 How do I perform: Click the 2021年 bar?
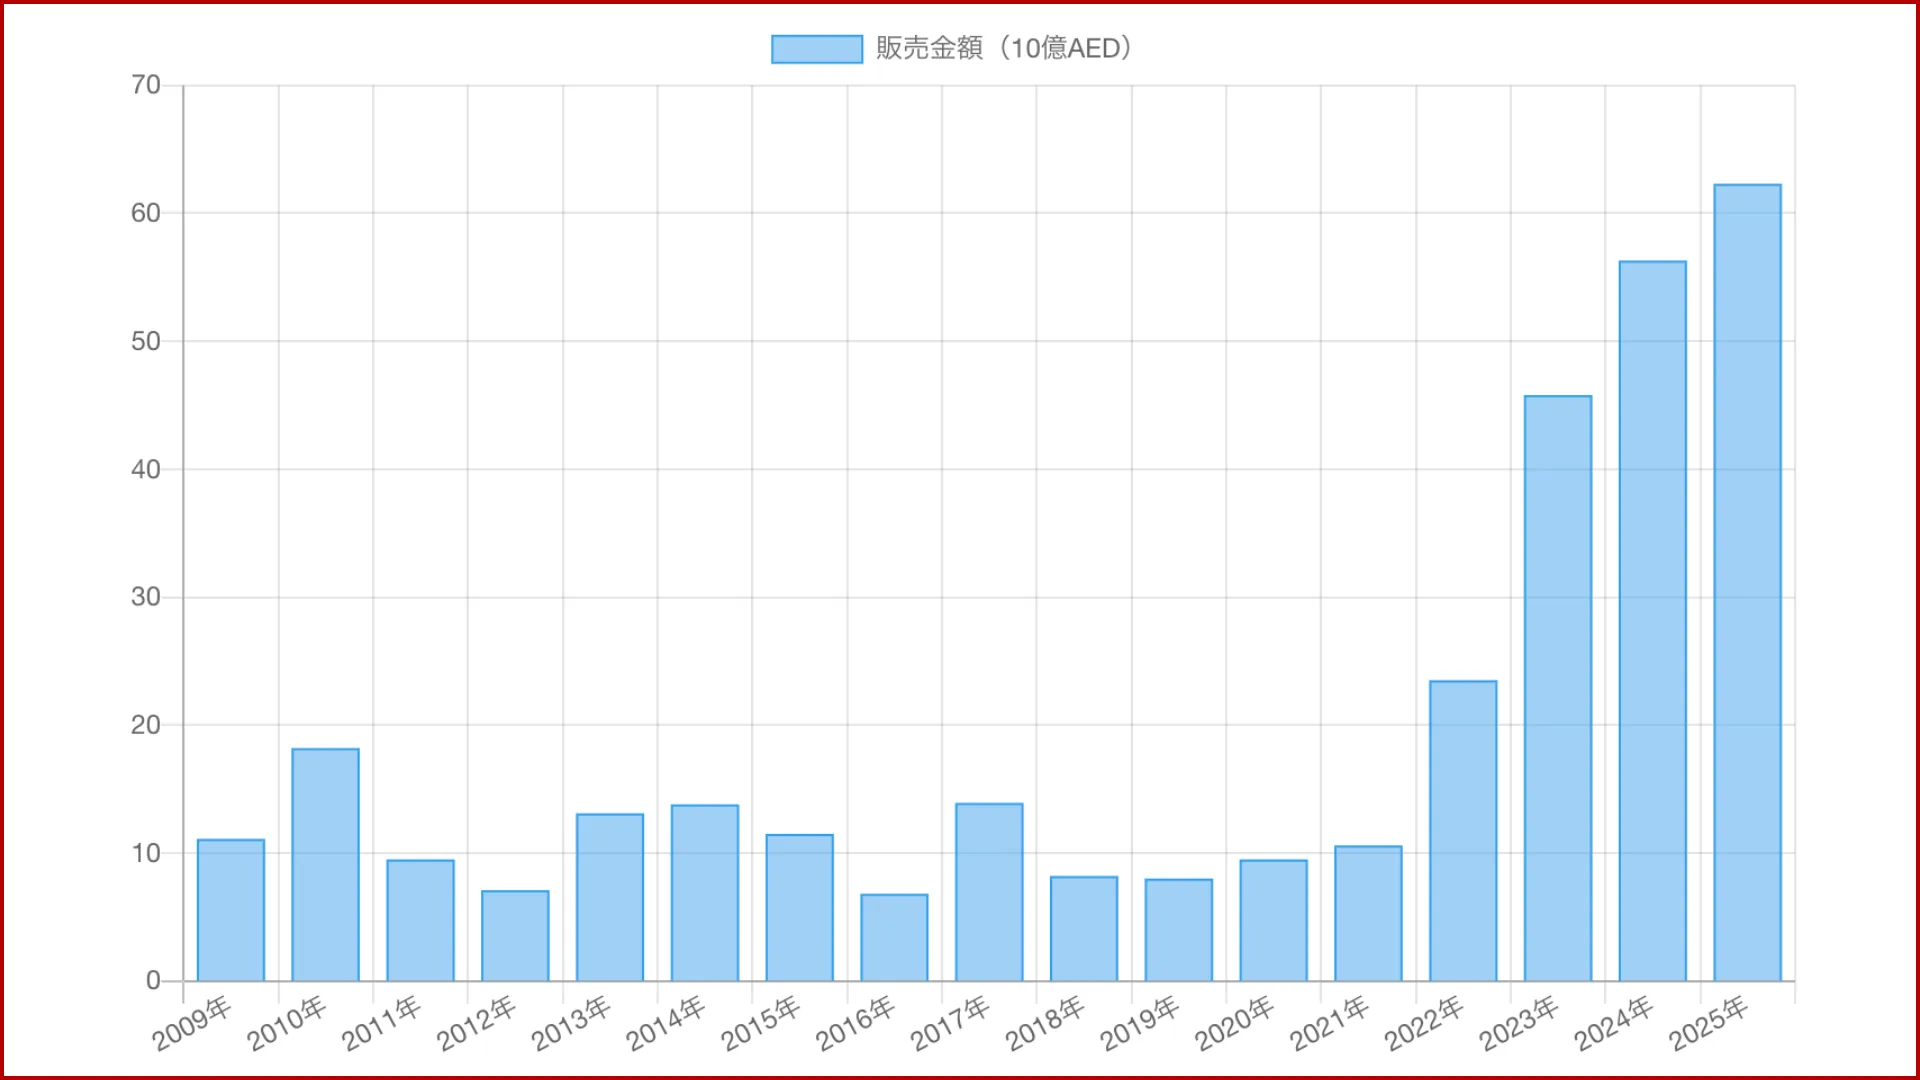(1368, 913)
